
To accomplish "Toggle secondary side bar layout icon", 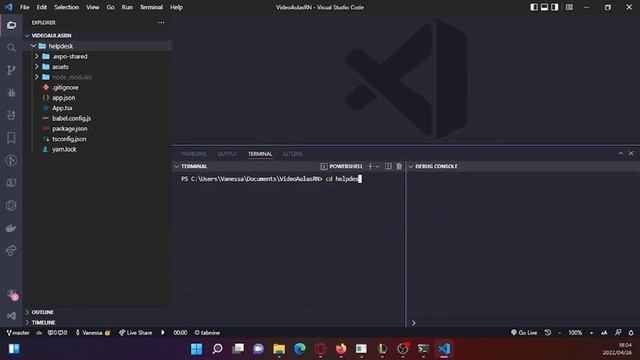I will [x=555, y=7].
